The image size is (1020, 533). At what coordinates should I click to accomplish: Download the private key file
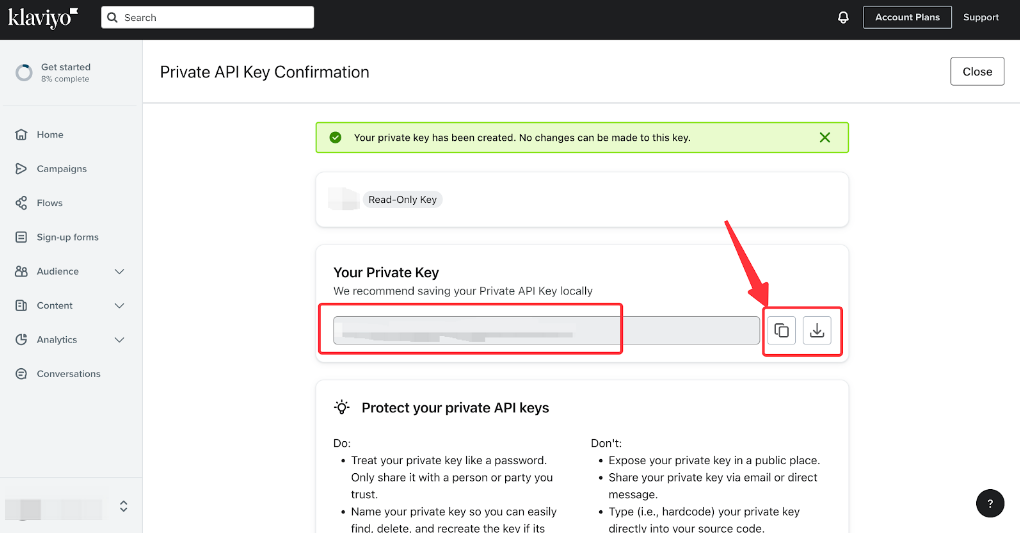(x=817, y=331)
